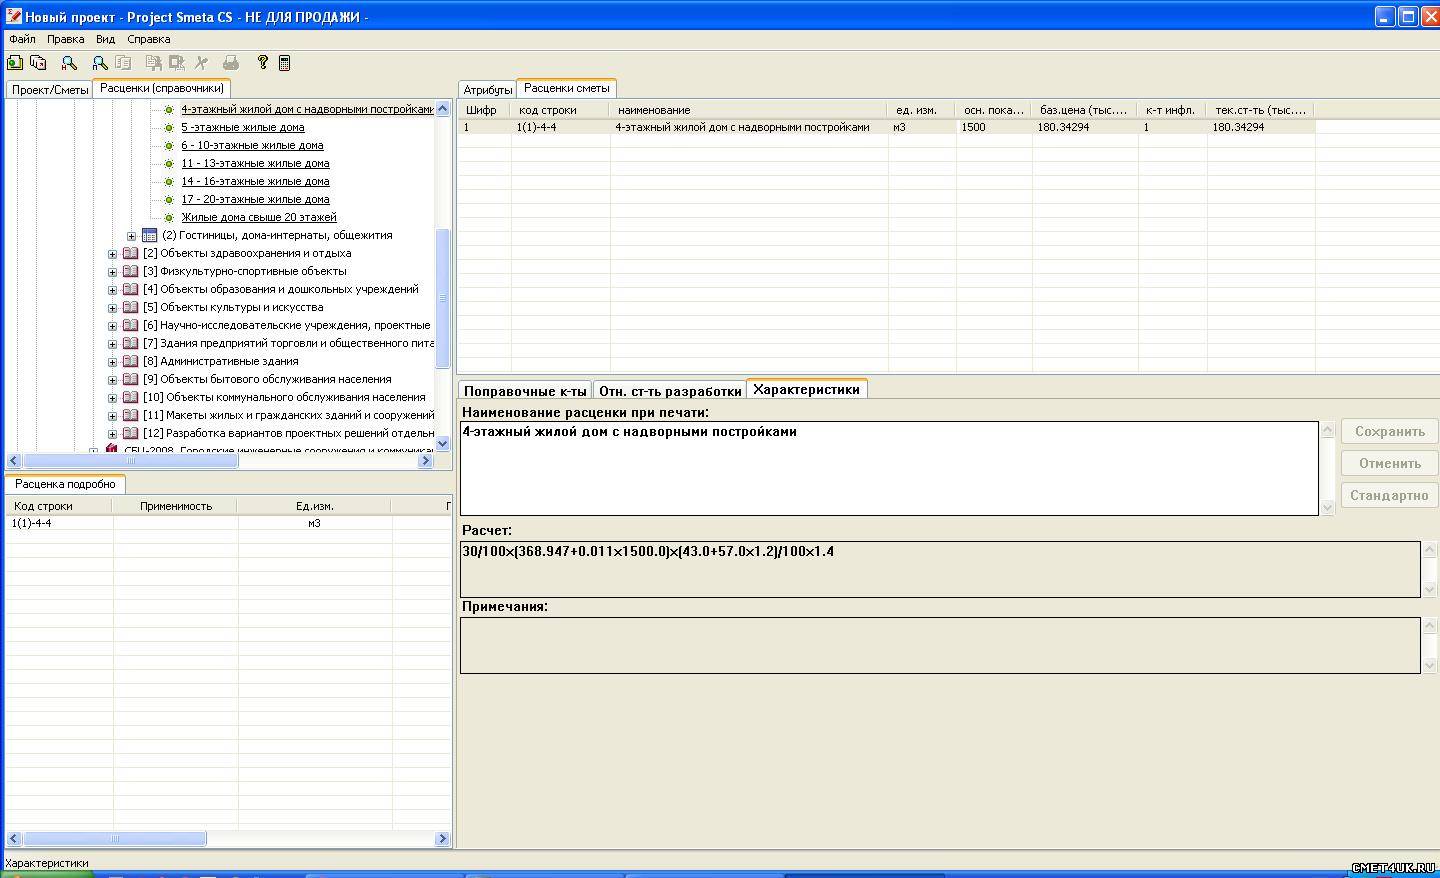Select Жилые дома свыше 20 этажей in the tree
This screenshot has height=878, width=1440.
click(259, 218)
